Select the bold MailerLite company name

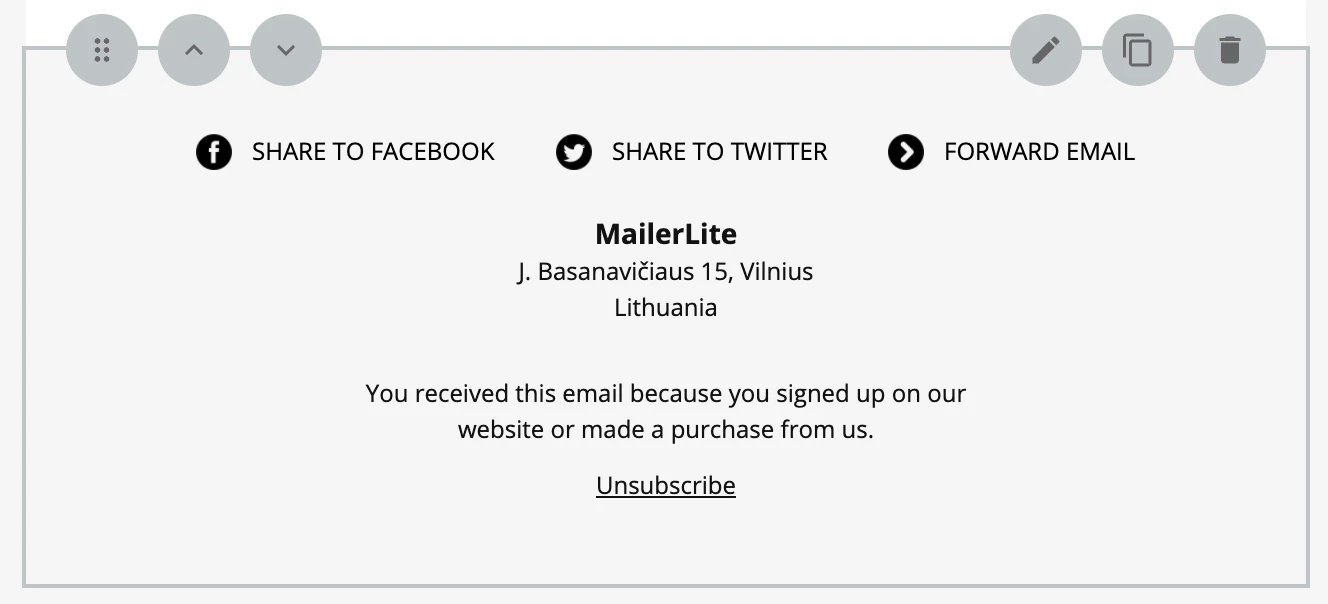click(x=666, y=234)
